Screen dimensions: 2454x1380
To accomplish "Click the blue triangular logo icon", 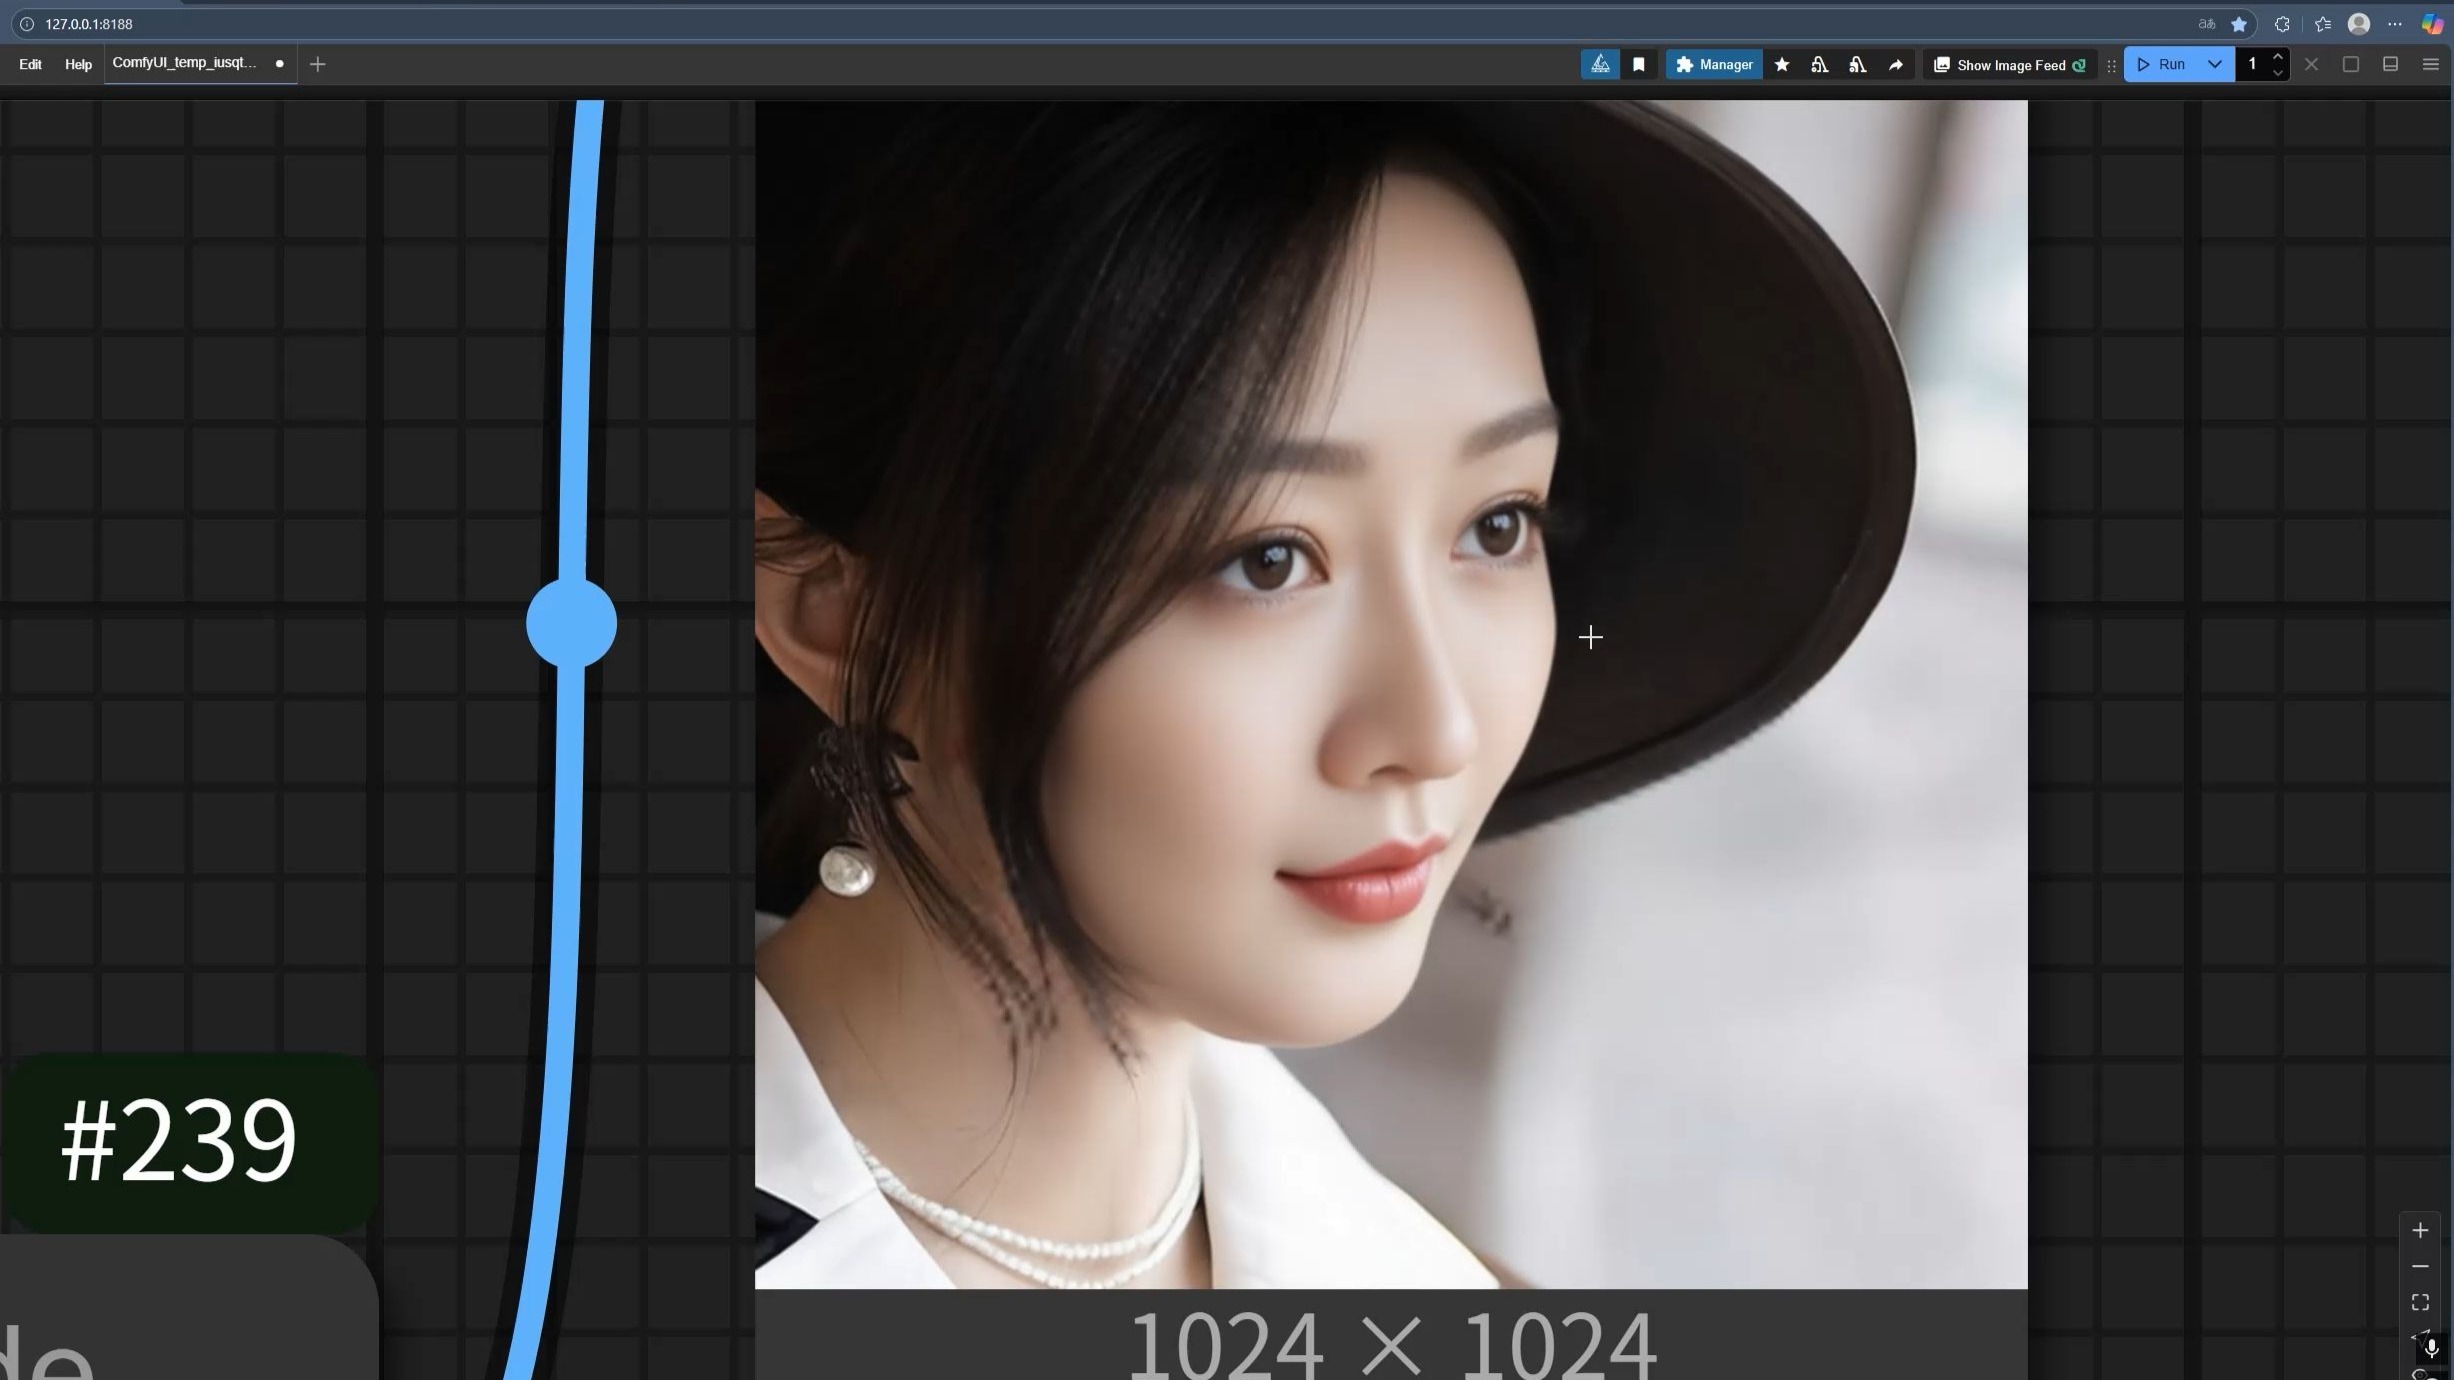I will 1600,65.
